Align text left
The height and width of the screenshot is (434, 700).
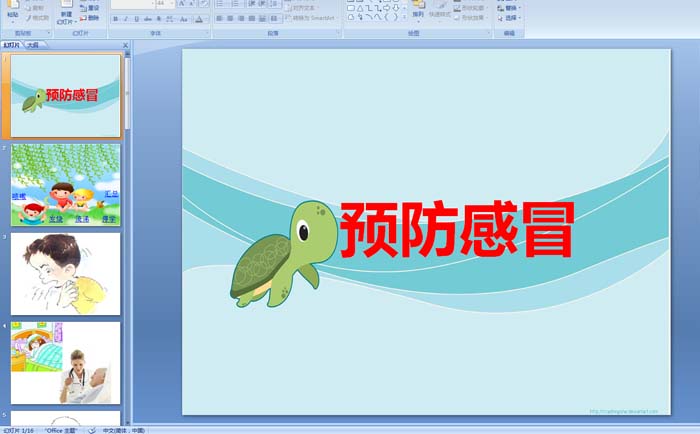coord(220,18)
